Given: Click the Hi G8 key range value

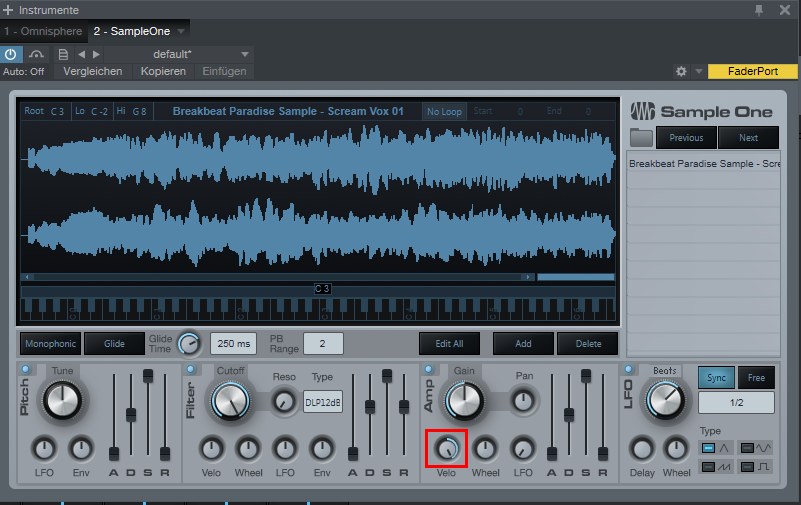Looking at the screenshot, I should point(139,111).
